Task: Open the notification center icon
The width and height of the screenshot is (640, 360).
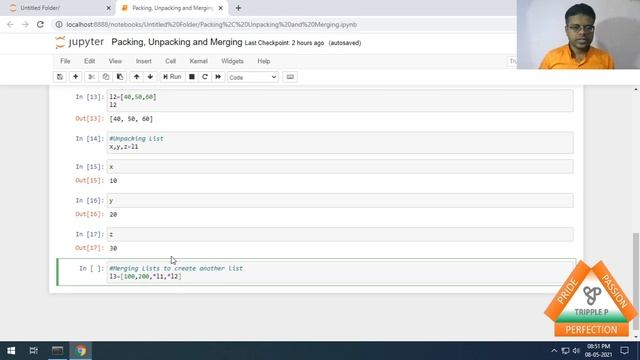Action: tap(624, 351)
